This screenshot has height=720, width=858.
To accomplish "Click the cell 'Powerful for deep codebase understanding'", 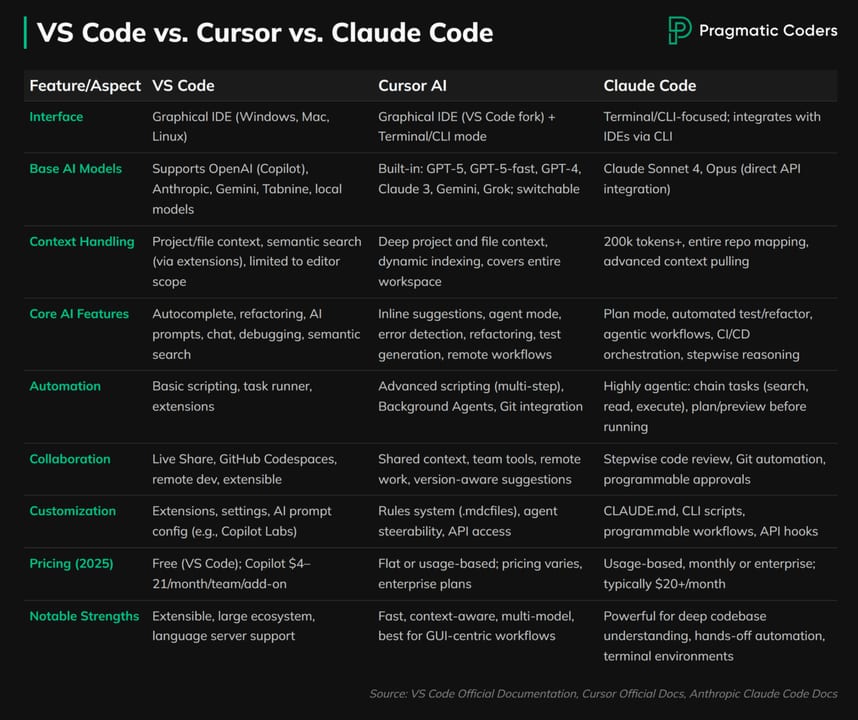I will click(714, 636).
